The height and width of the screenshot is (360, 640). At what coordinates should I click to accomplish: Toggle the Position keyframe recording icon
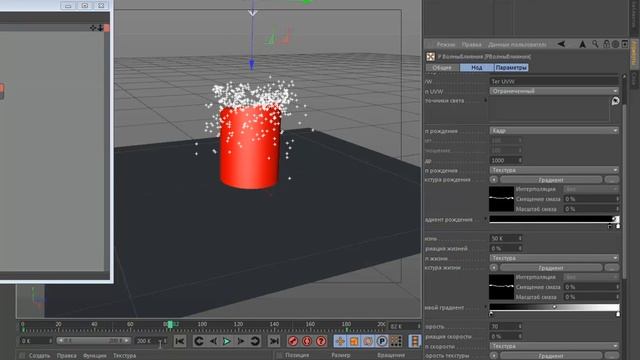pyautogui.click(x=340, y=341)
